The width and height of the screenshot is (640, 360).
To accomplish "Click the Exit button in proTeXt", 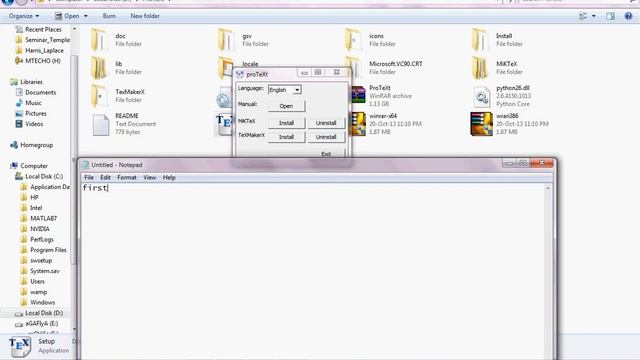I will [x=326, y=154].
